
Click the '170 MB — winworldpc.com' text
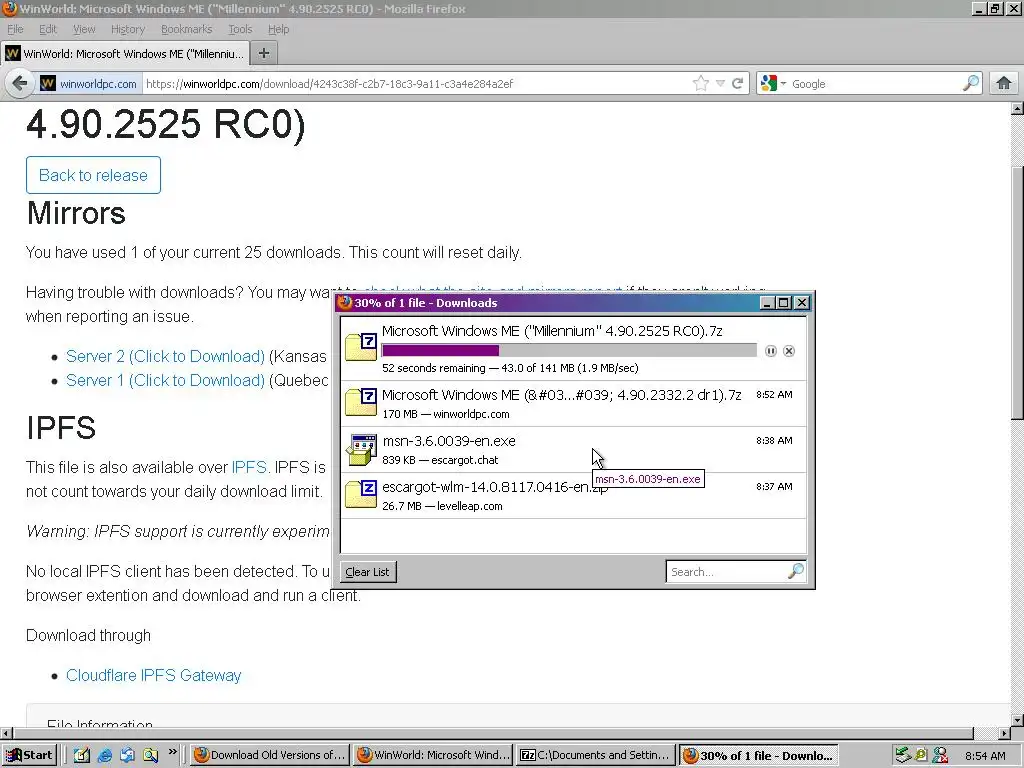point(445,414)
